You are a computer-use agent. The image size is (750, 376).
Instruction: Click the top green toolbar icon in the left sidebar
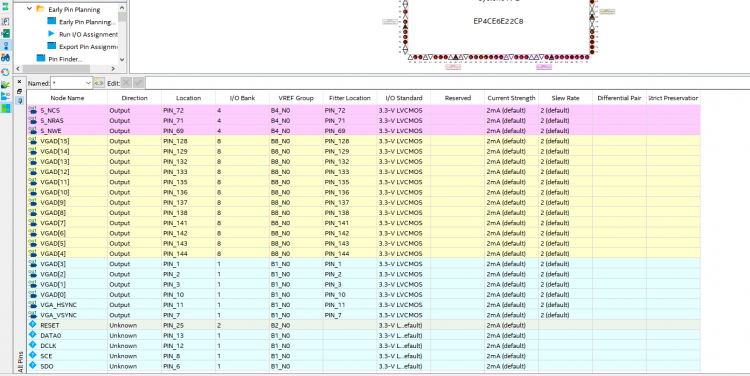pyautogui.click(x=5, y=8)
